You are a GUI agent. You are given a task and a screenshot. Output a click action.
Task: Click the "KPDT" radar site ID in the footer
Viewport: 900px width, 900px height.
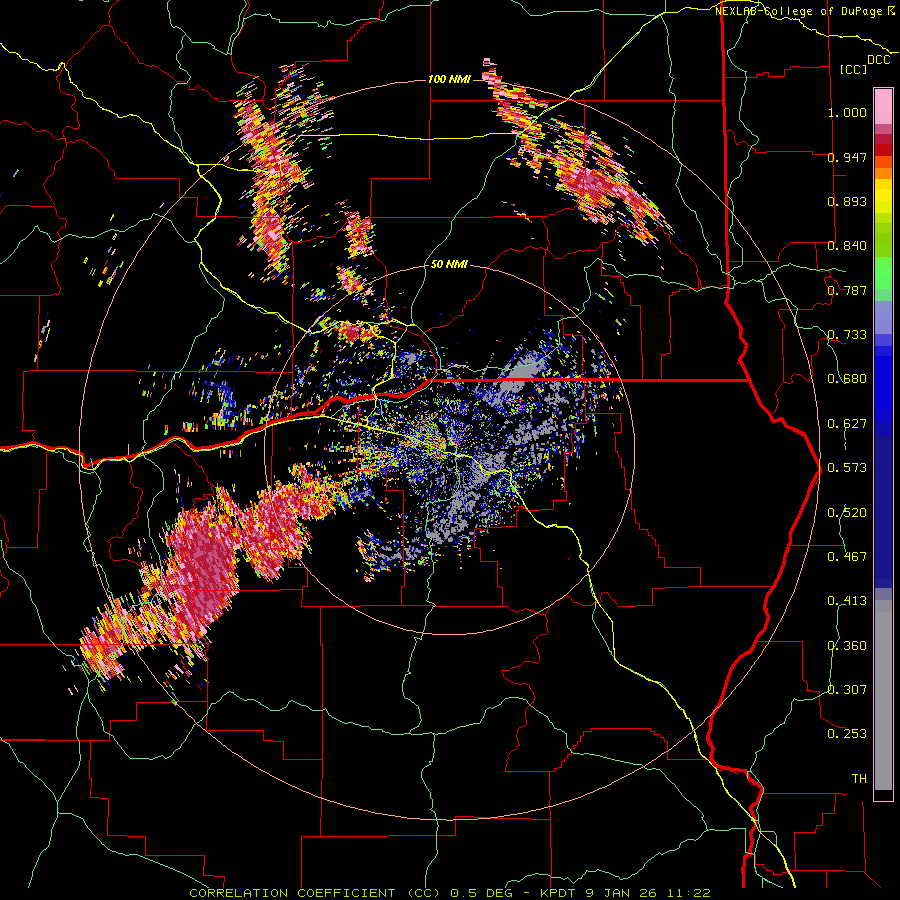559,893
